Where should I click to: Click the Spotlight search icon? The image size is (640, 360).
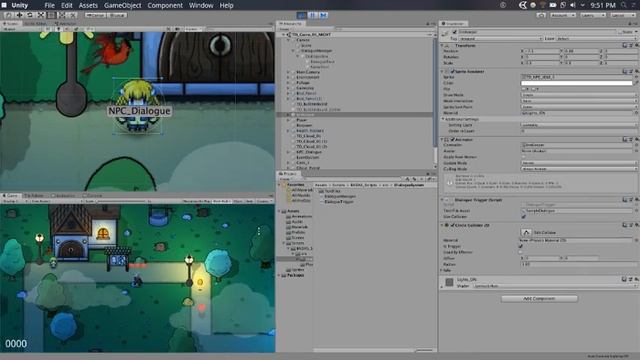(624, 5)
